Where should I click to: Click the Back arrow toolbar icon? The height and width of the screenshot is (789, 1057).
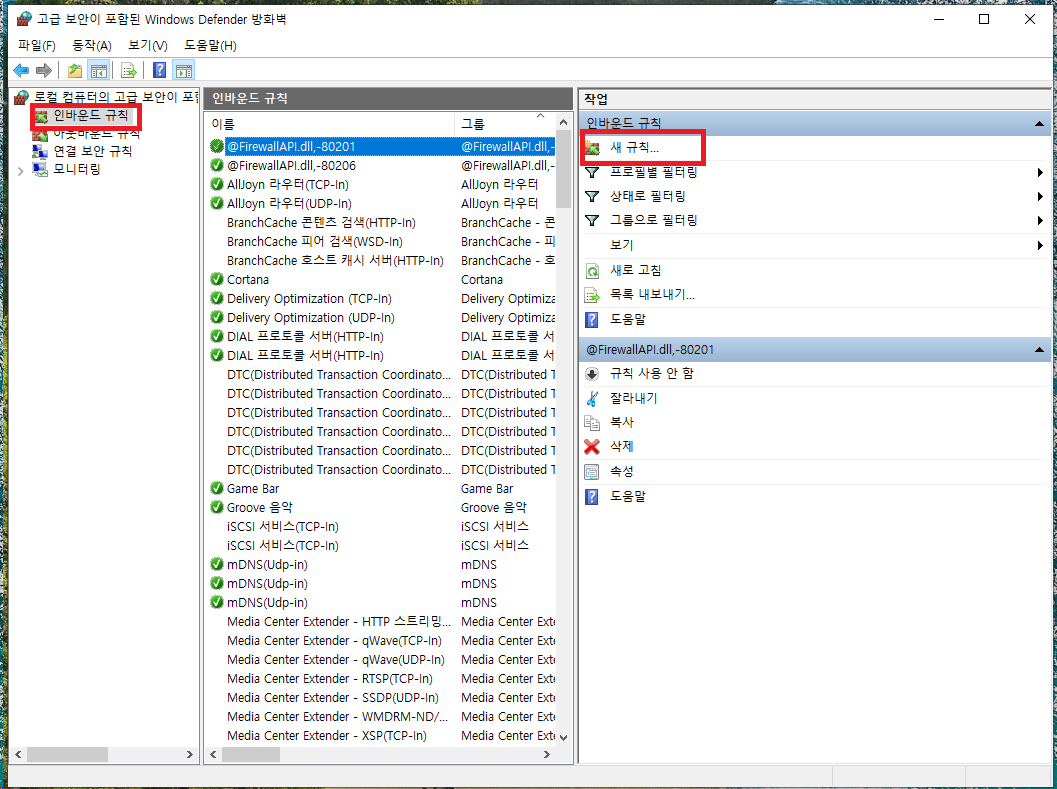[21, 70]
